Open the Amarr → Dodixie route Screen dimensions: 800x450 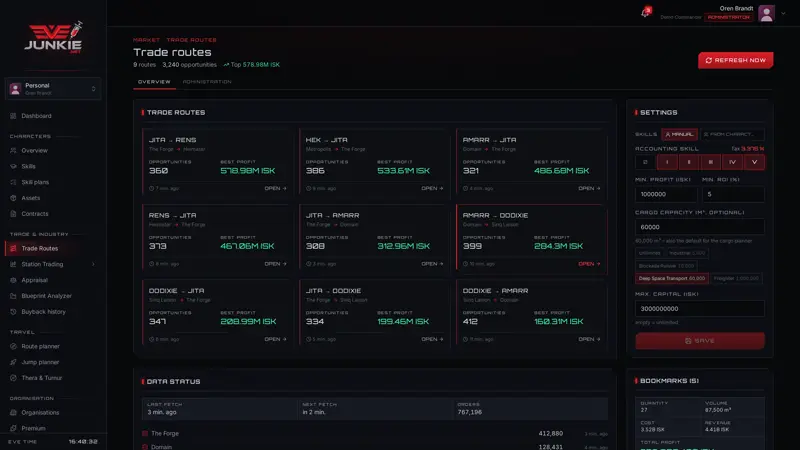[589, 264]
